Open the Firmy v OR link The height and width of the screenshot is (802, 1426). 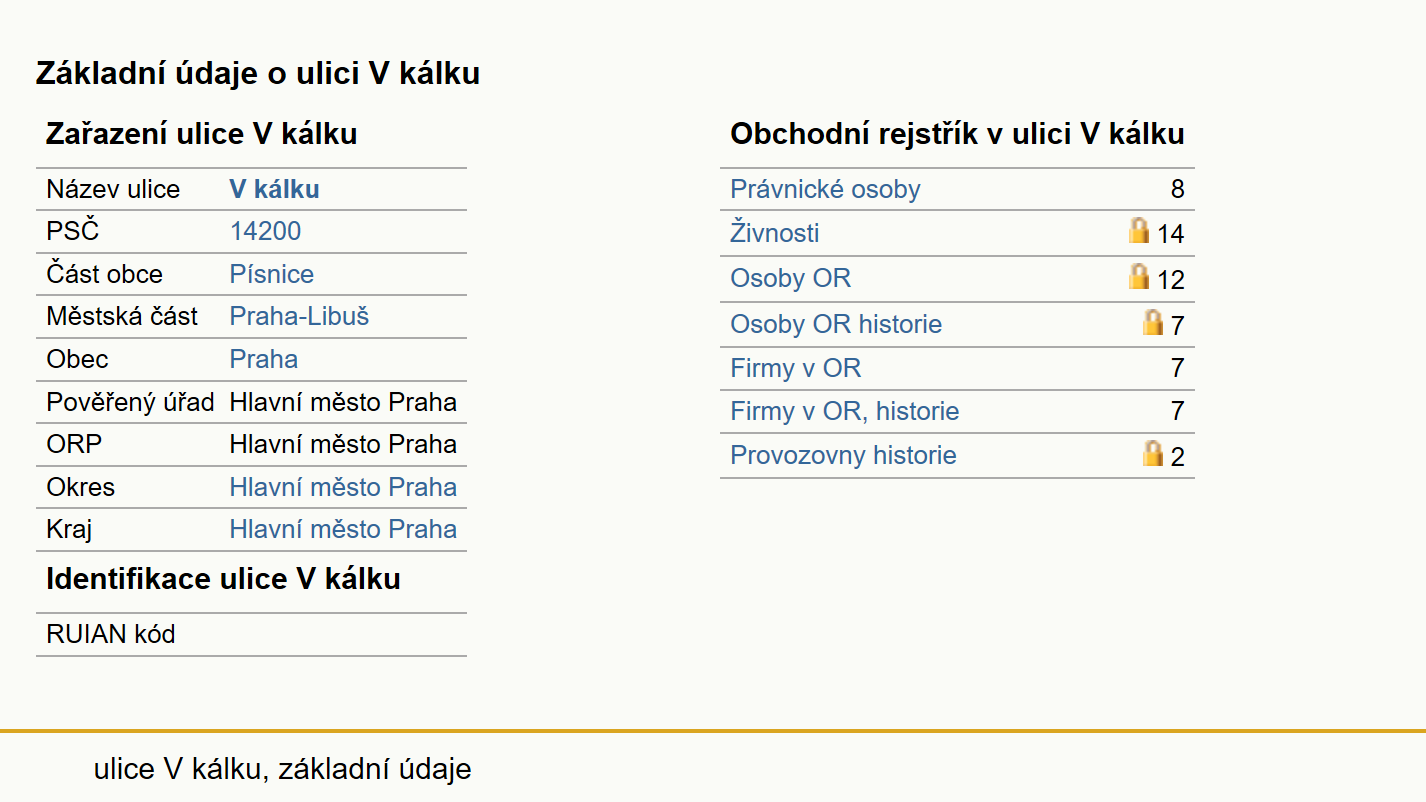pyautogui.click(x=795, y=369)
